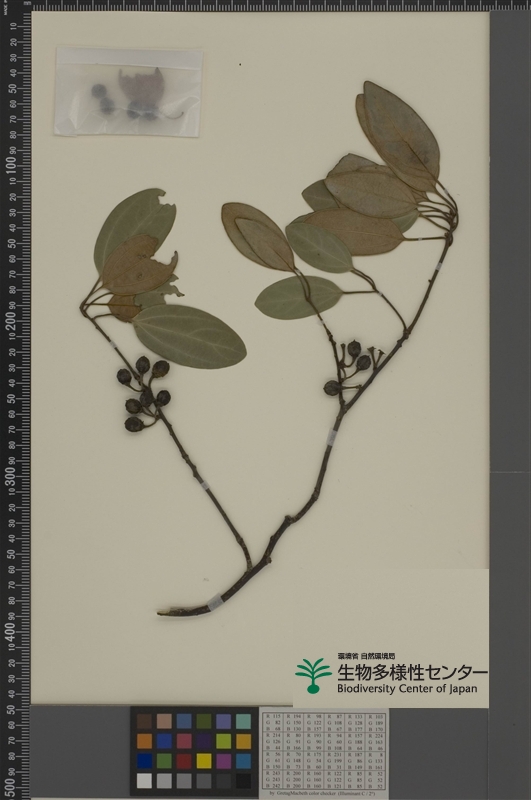
Task: Click the seed packet envelope on the sheet
Action: tap(128, 92)
